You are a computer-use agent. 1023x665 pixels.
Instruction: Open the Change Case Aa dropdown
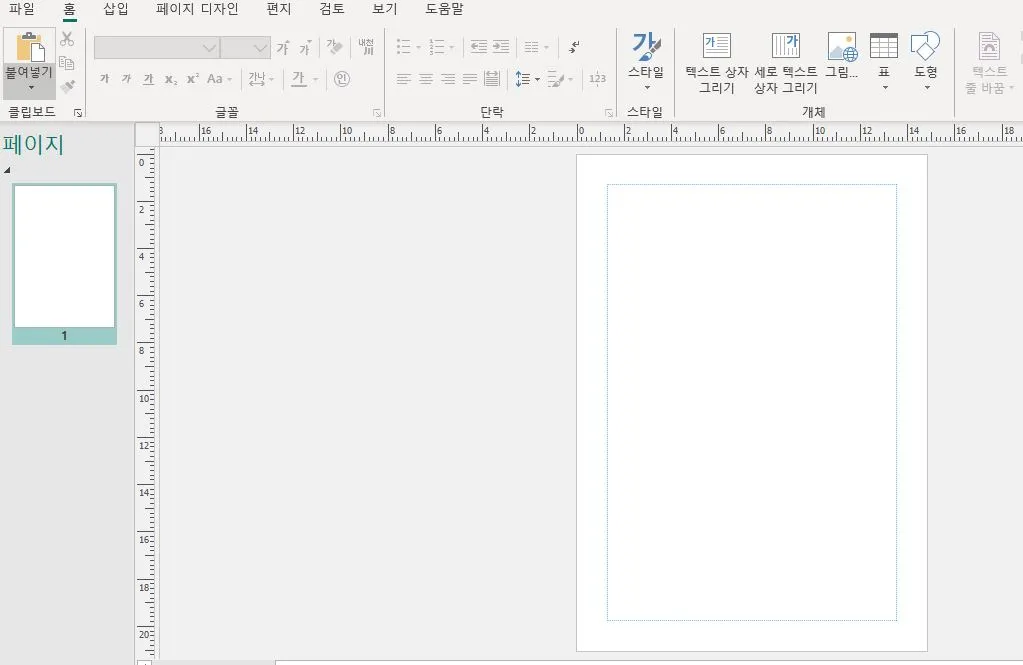click(219, 79)
